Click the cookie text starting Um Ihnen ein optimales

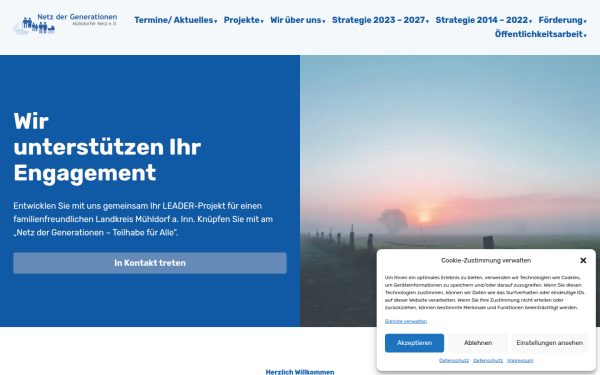pyautogui.click(x=484, y=292)
